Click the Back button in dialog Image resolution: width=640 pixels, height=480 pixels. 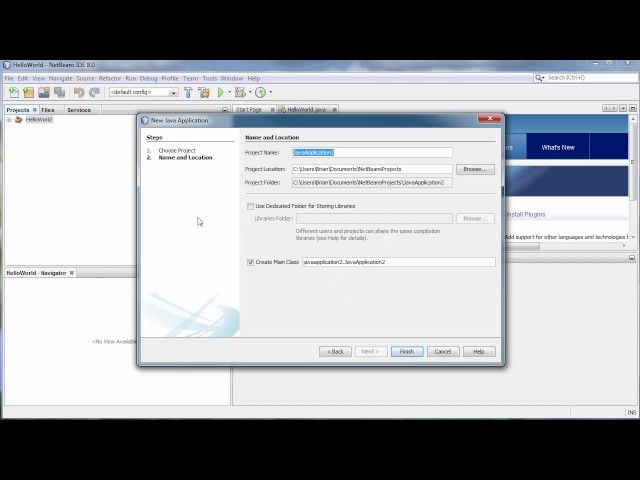coord(335,351)
